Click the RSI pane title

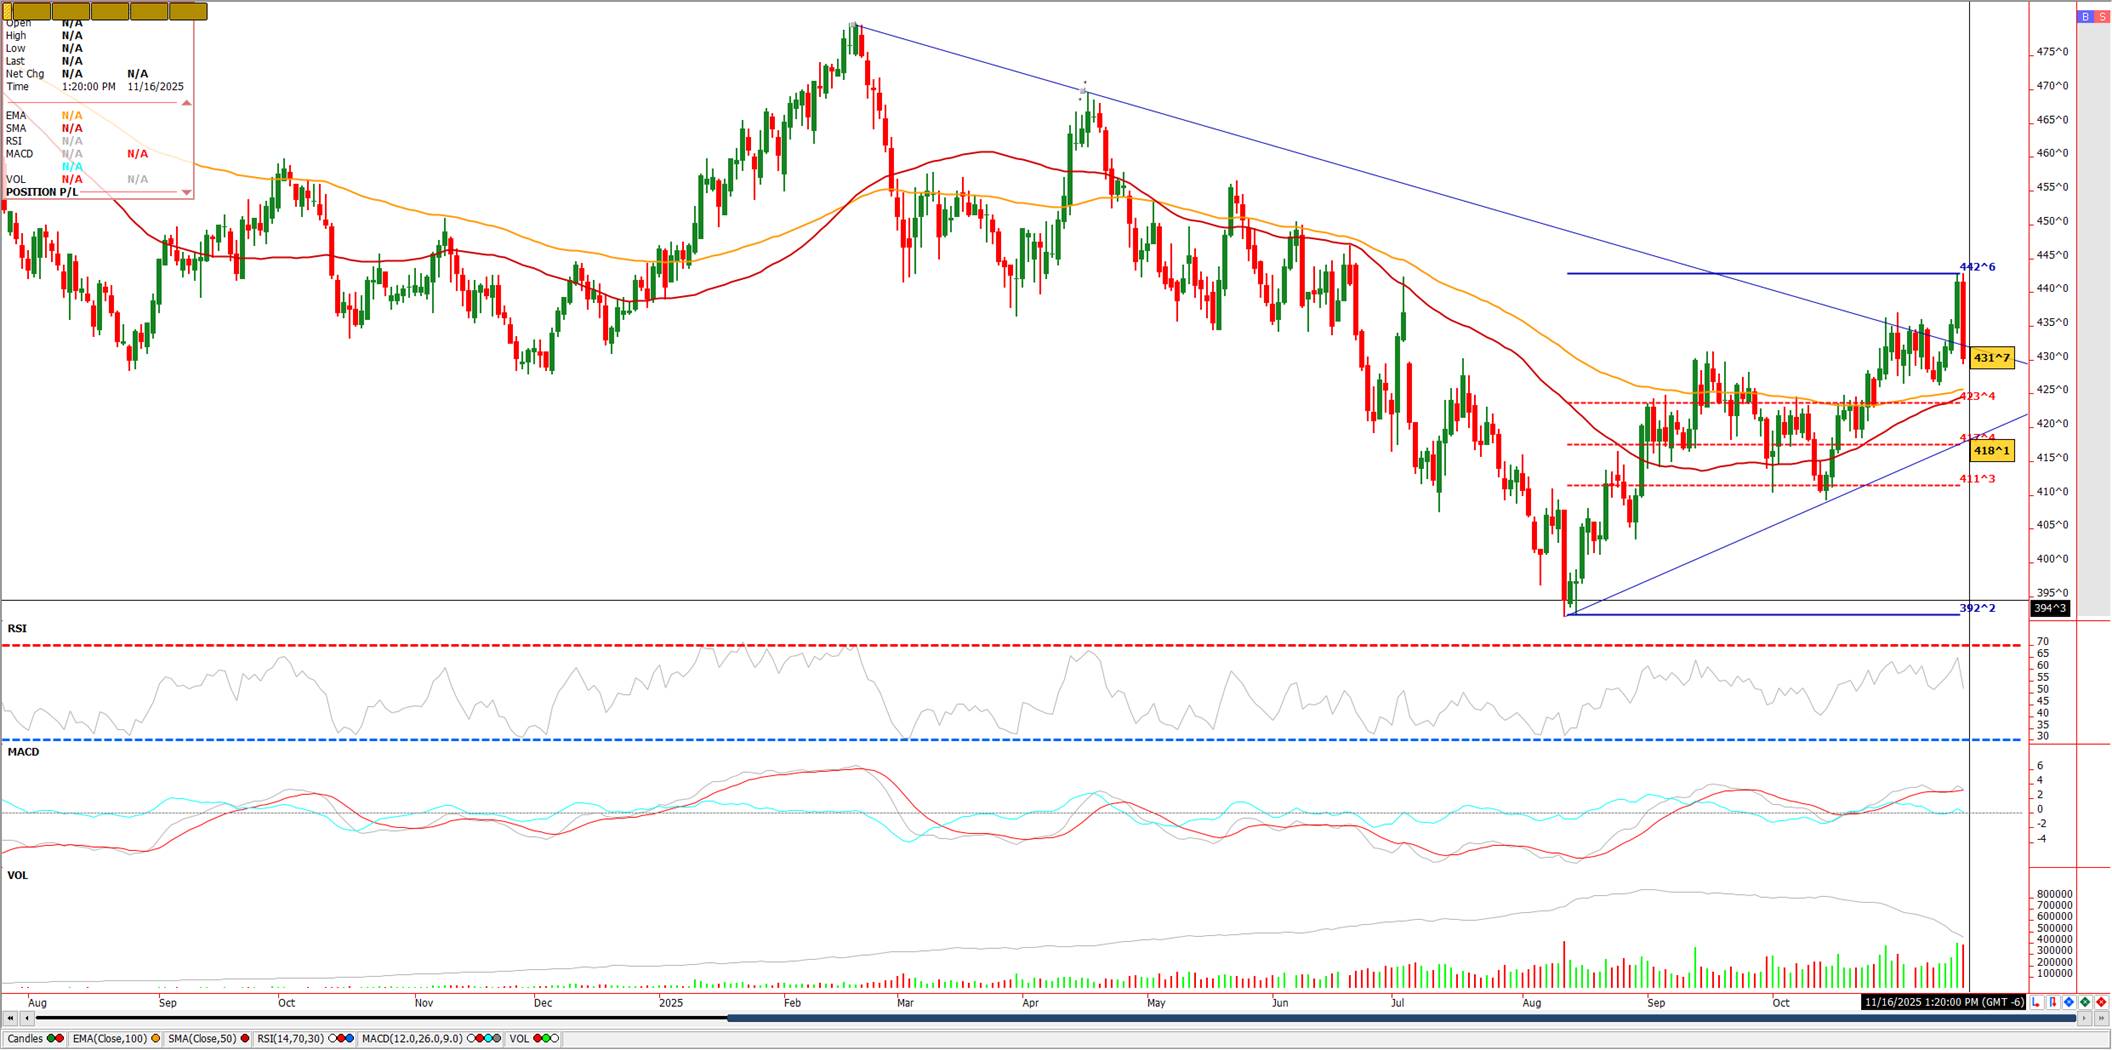pyautogui.click(x=17, y=629)
